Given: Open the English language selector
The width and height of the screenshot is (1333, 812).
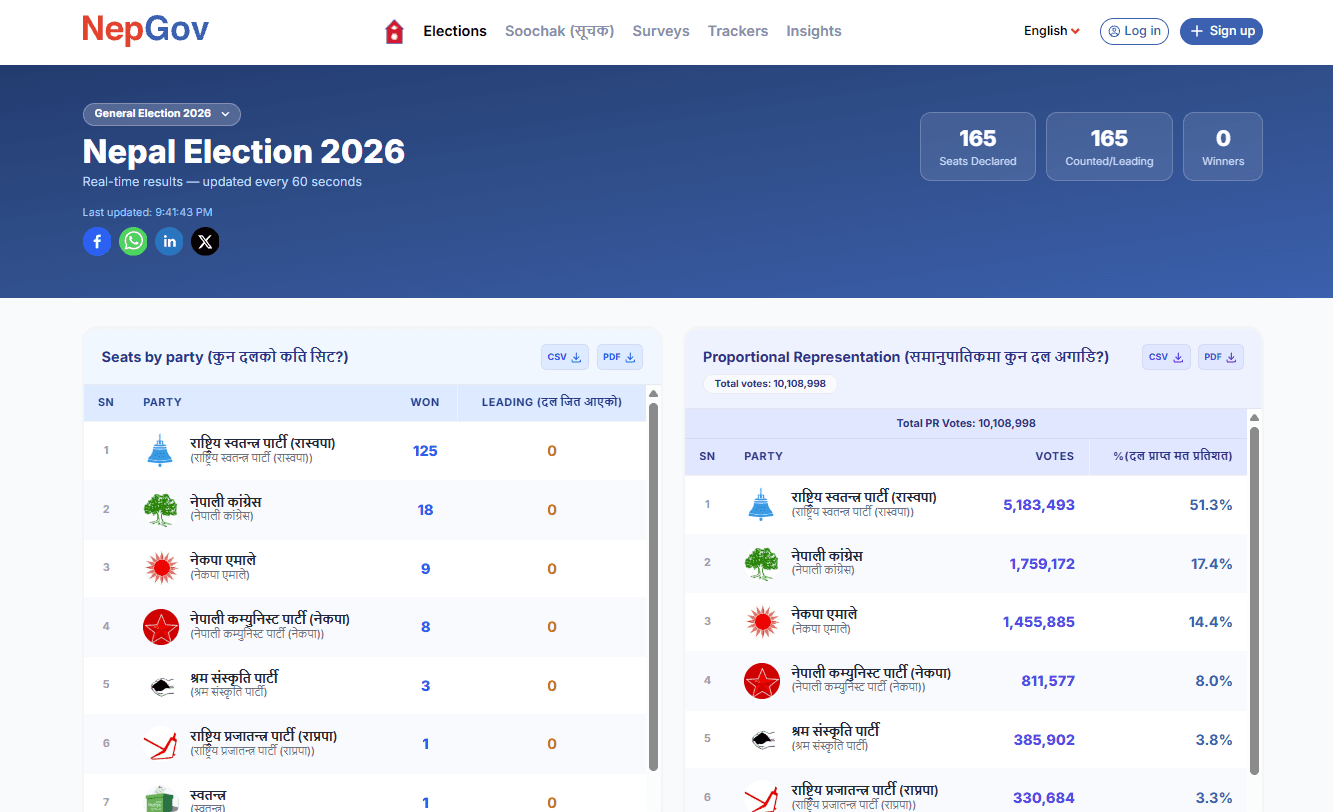Looking at the screenshot, I should 1051,31.
